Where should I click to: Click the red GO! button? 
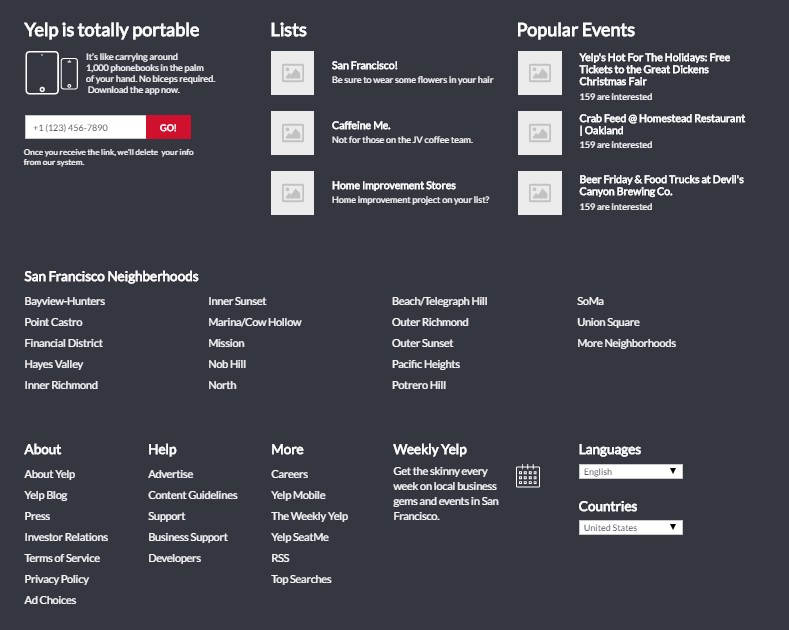[169, 127]
